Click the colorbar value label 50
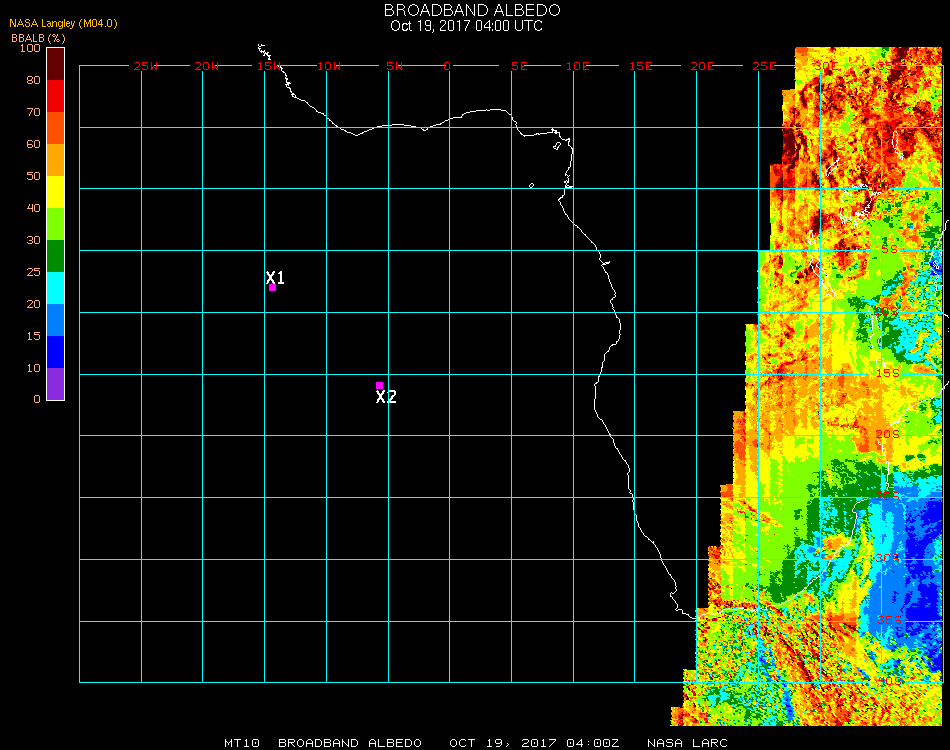 pyautogui.click(x=33, y=176)
